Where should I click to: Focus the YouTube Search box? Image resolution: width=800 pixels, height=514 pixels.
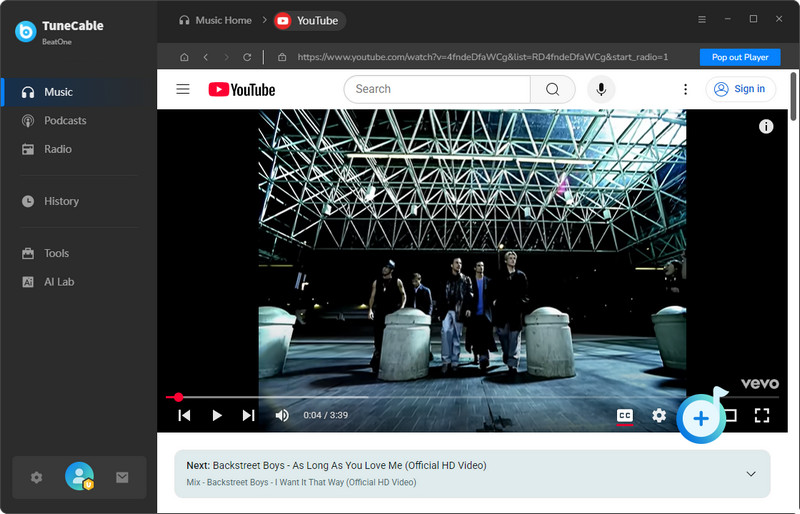pos(438,89)
